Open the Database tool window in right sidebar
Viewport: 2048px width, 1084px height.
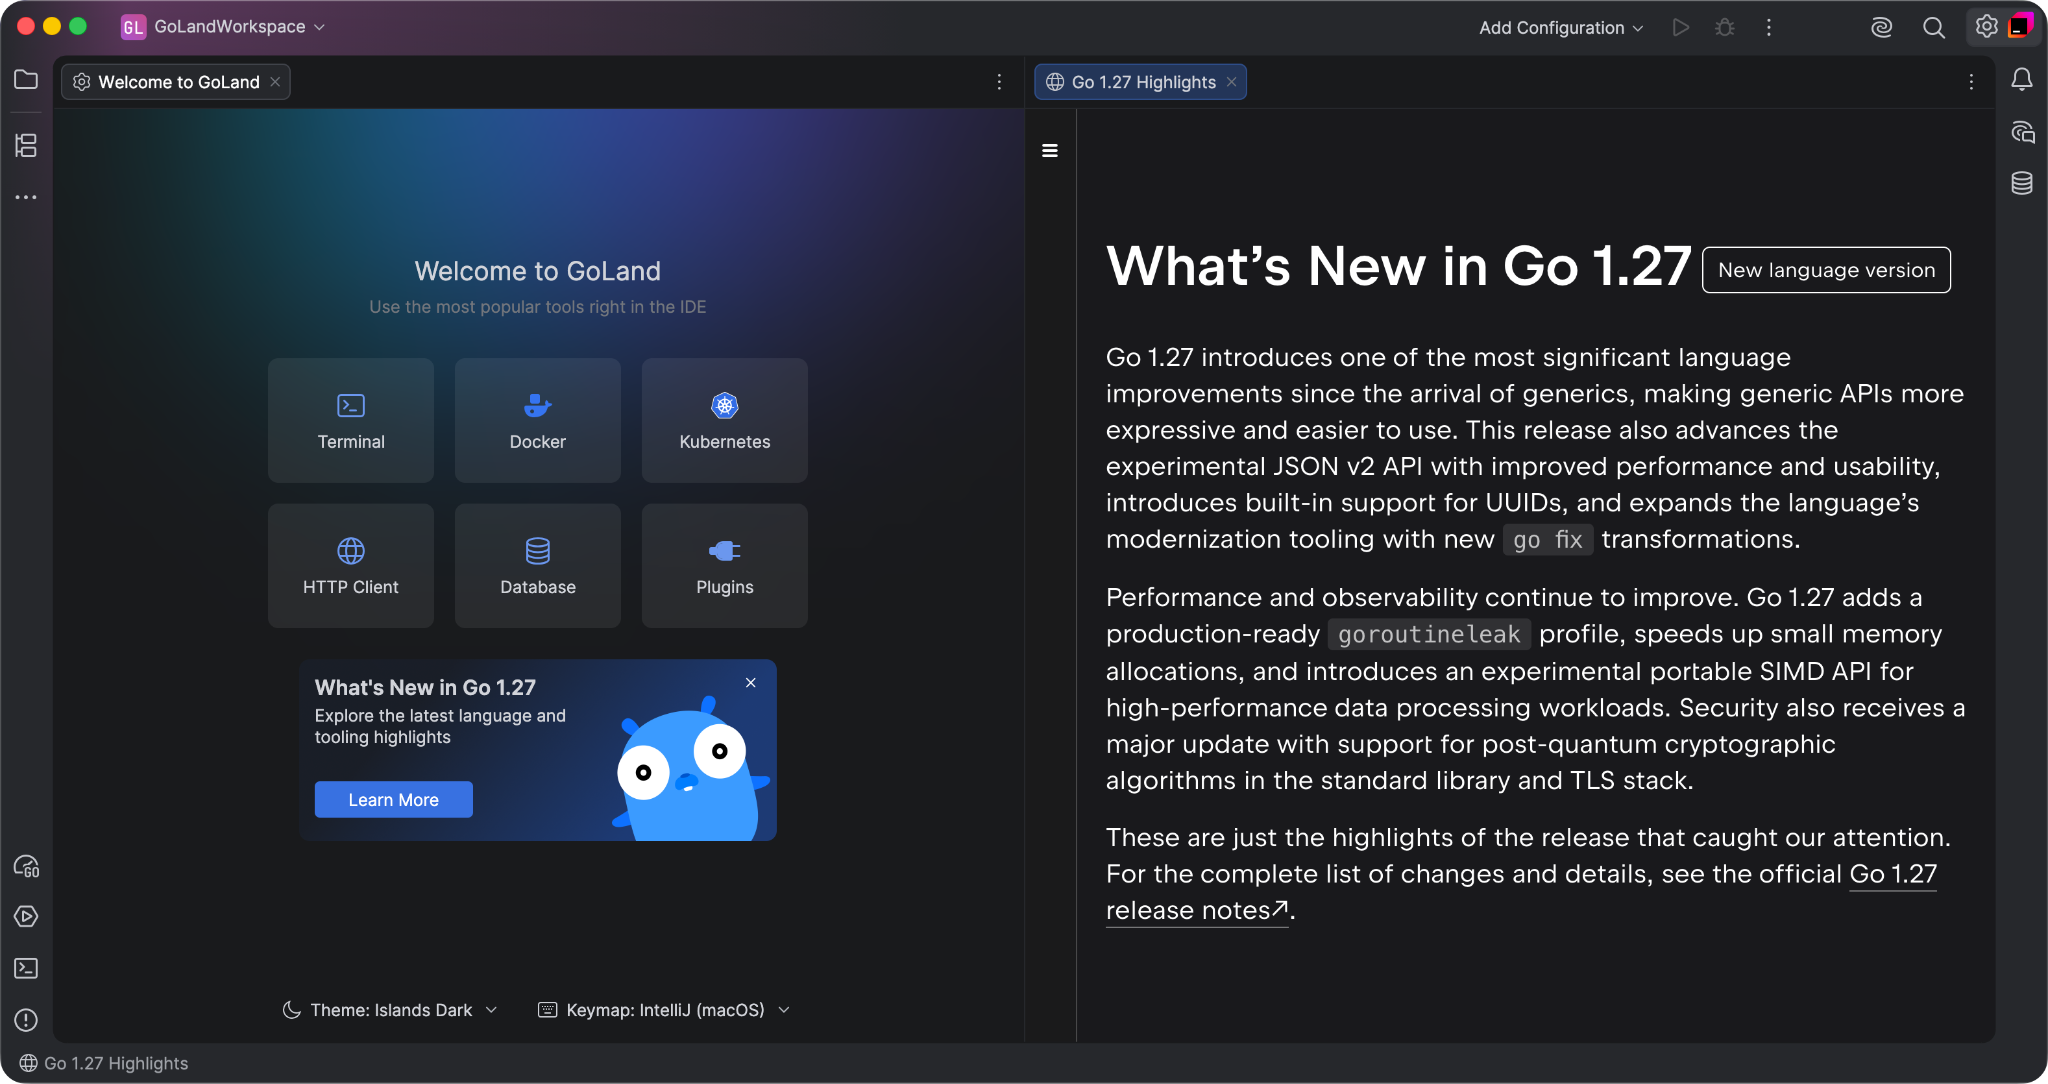click(x=2022, y=183)
